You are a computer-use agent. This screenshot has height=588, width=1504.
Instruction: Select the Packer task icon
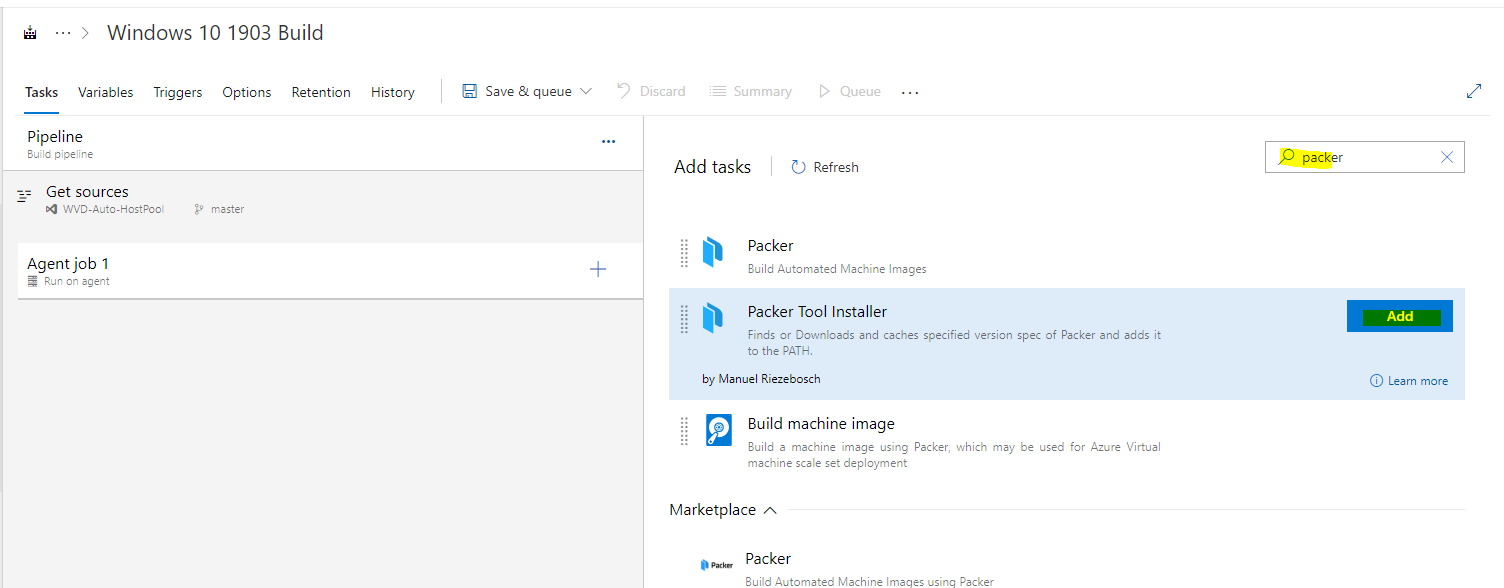click(714, 253)
